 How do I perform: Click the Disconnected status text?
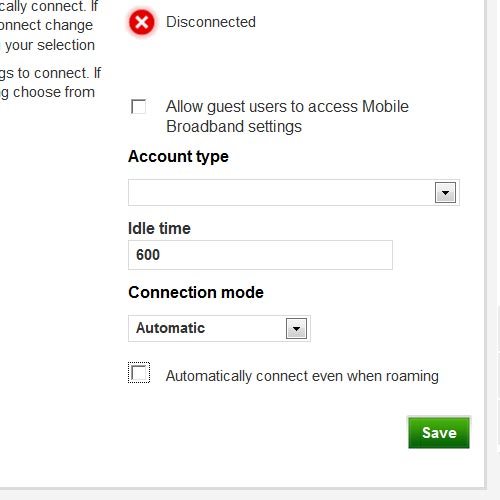point(211,22)
